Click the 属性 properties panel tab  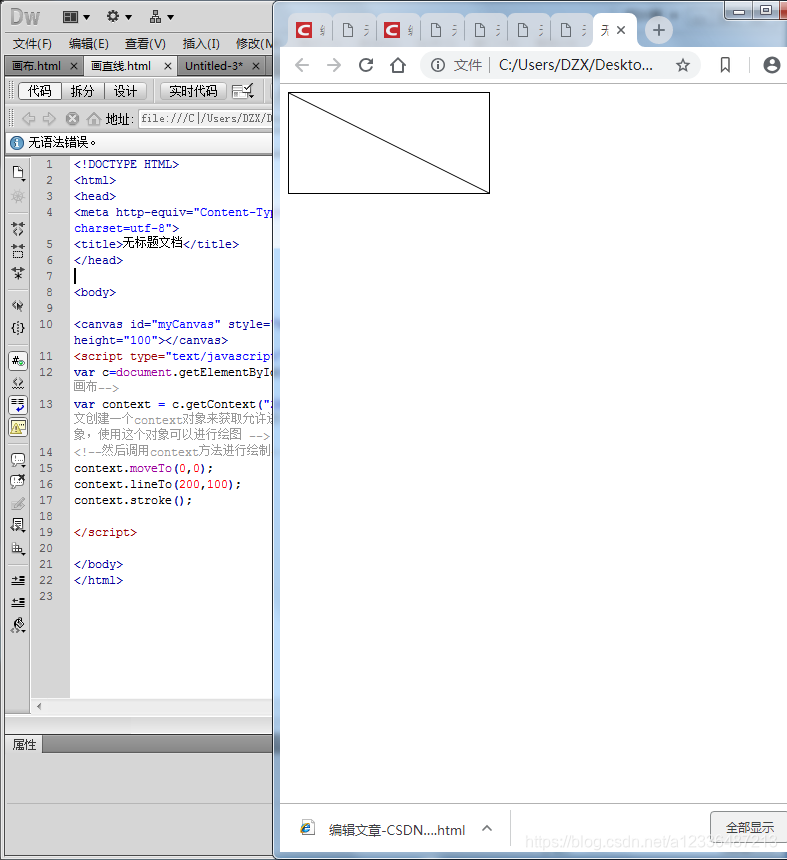pos(24,744)
